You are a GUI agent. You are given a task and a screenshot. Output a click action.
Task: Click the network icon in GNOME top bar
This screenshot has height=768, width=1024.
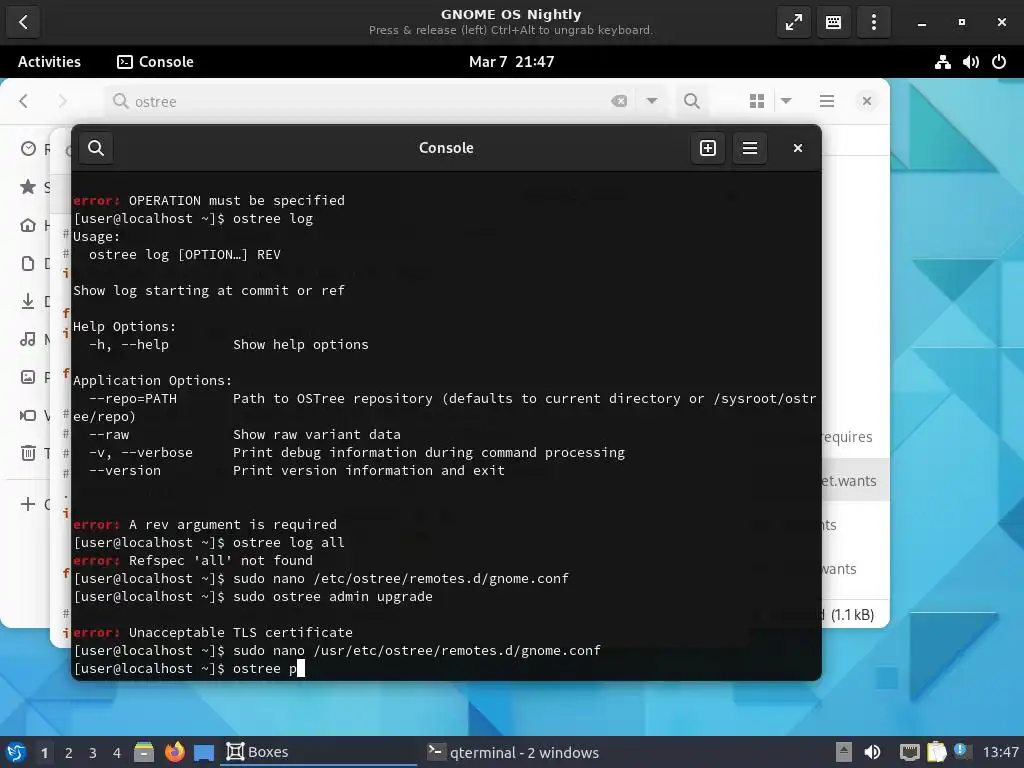pyautogui.click(x=942, y=62)
